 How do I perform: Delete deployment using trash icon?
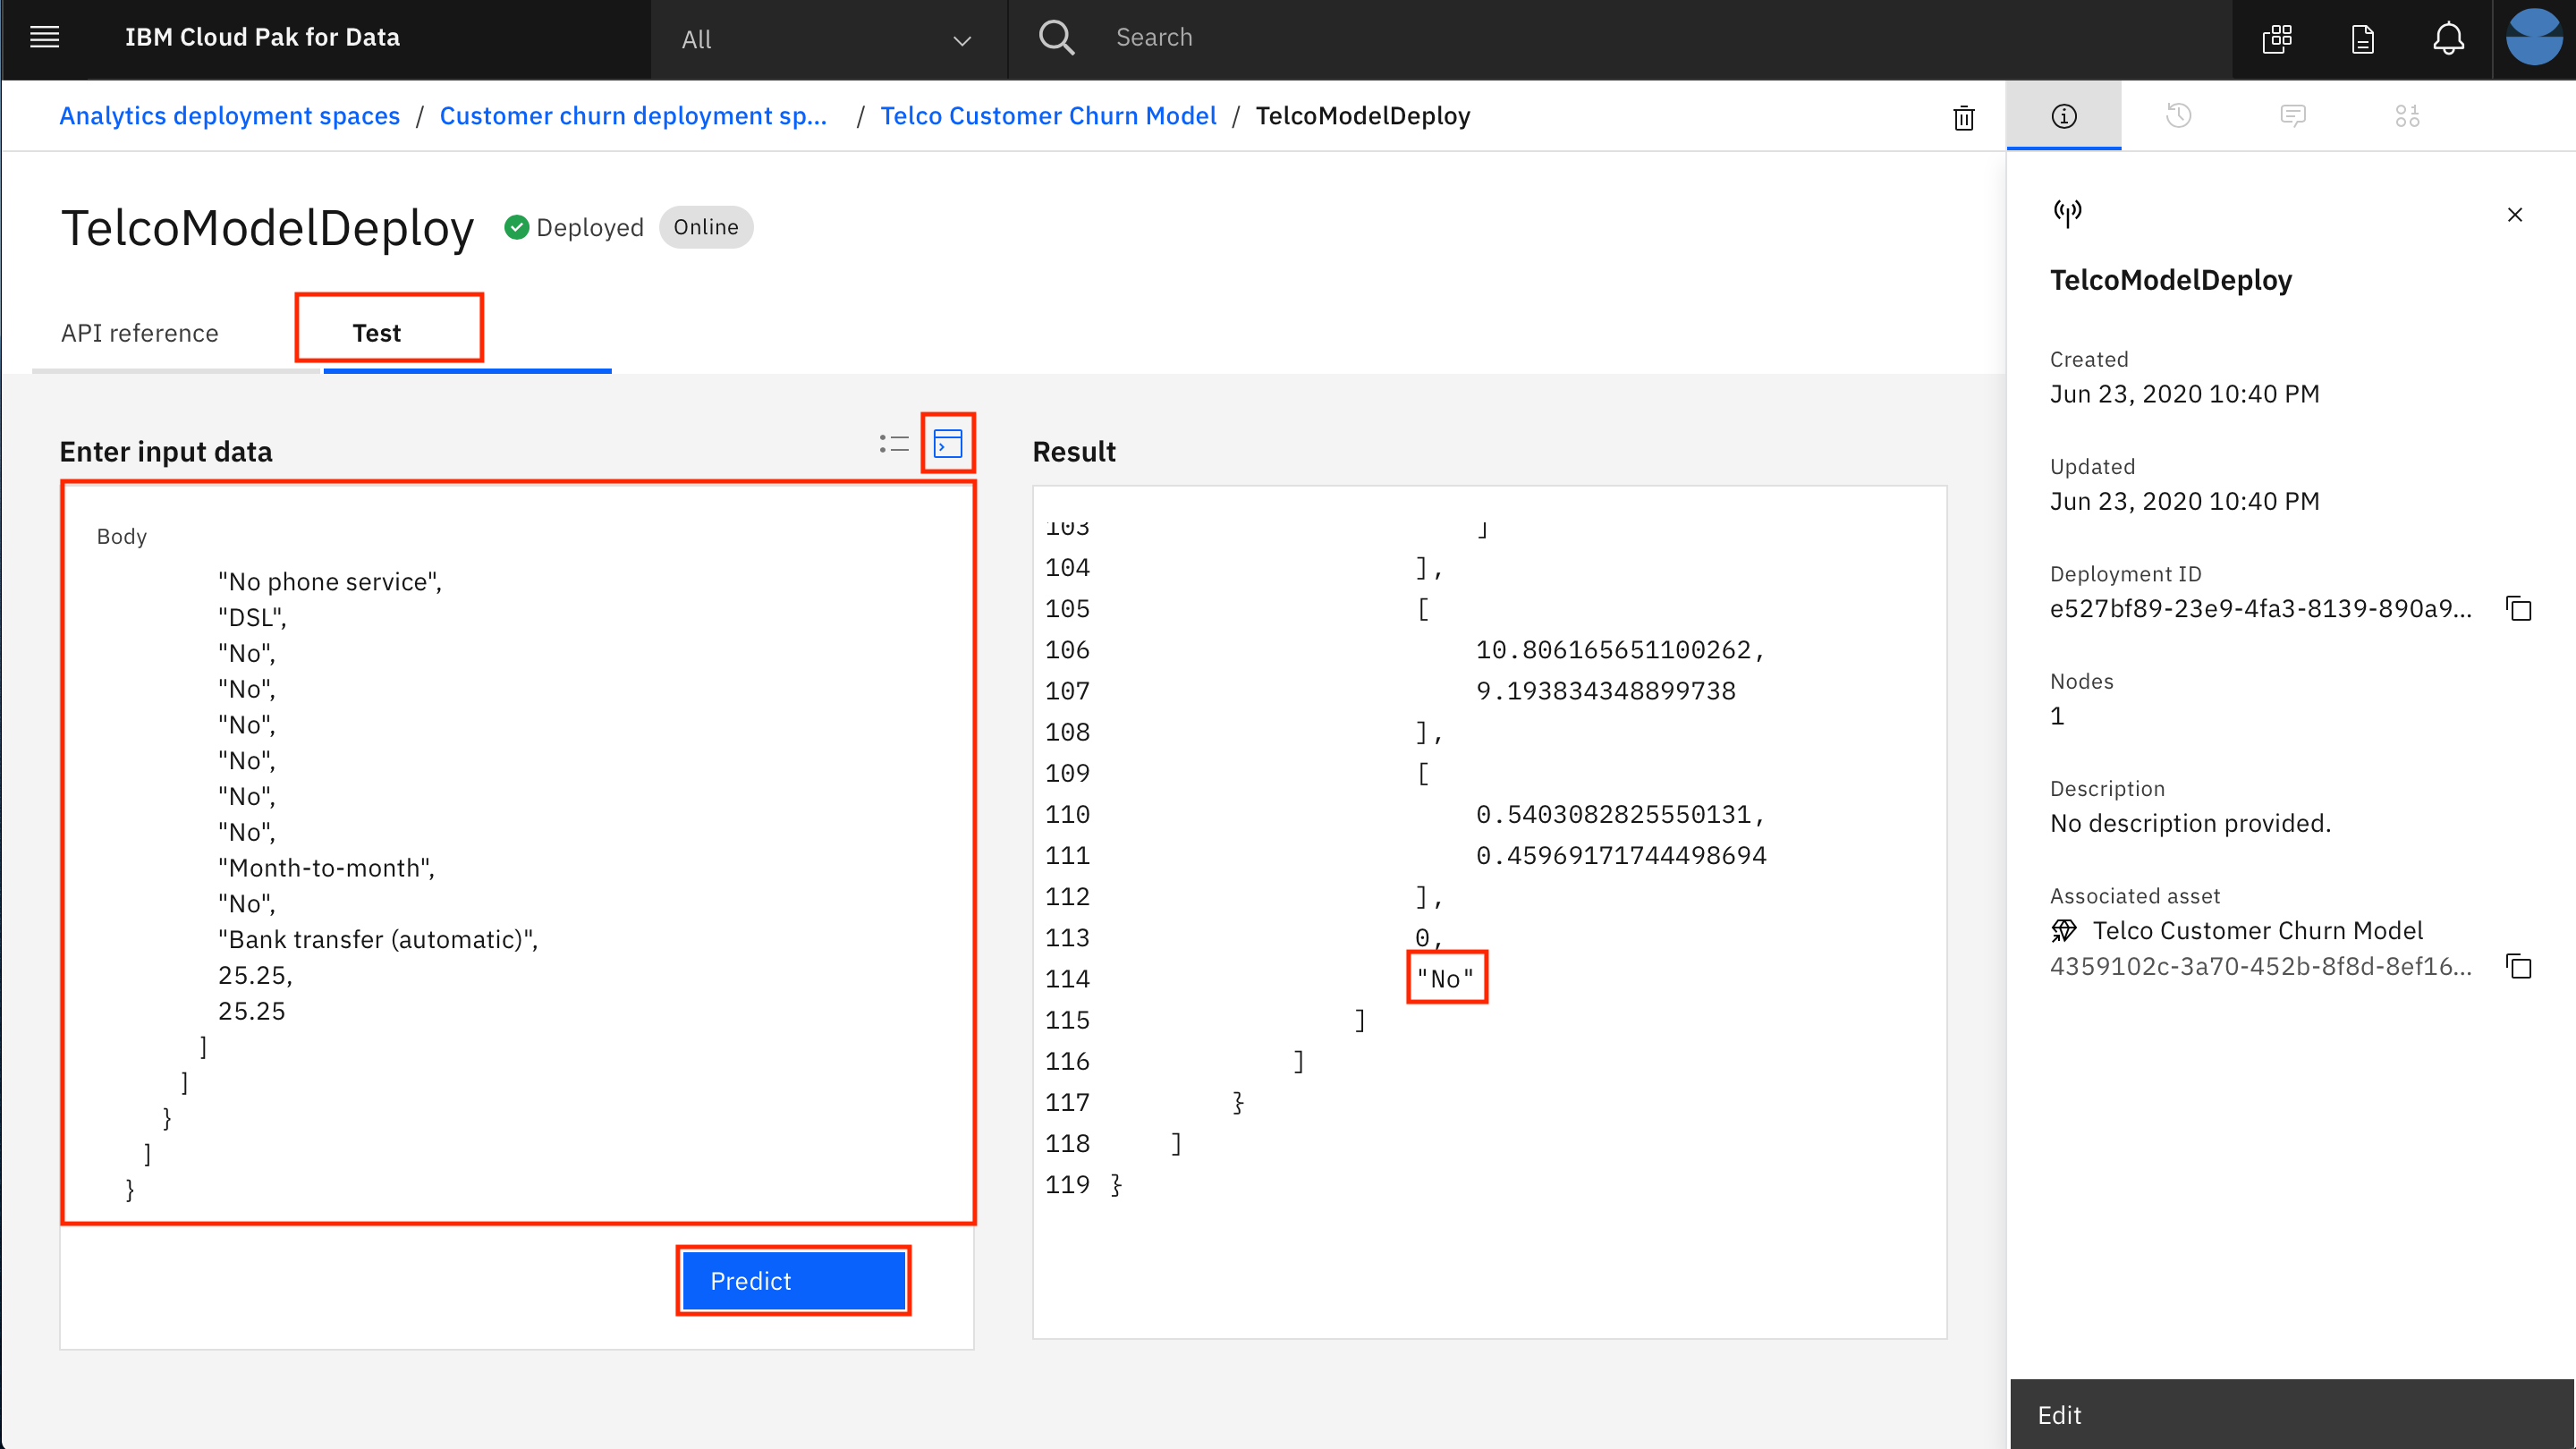pos(1964,118)
